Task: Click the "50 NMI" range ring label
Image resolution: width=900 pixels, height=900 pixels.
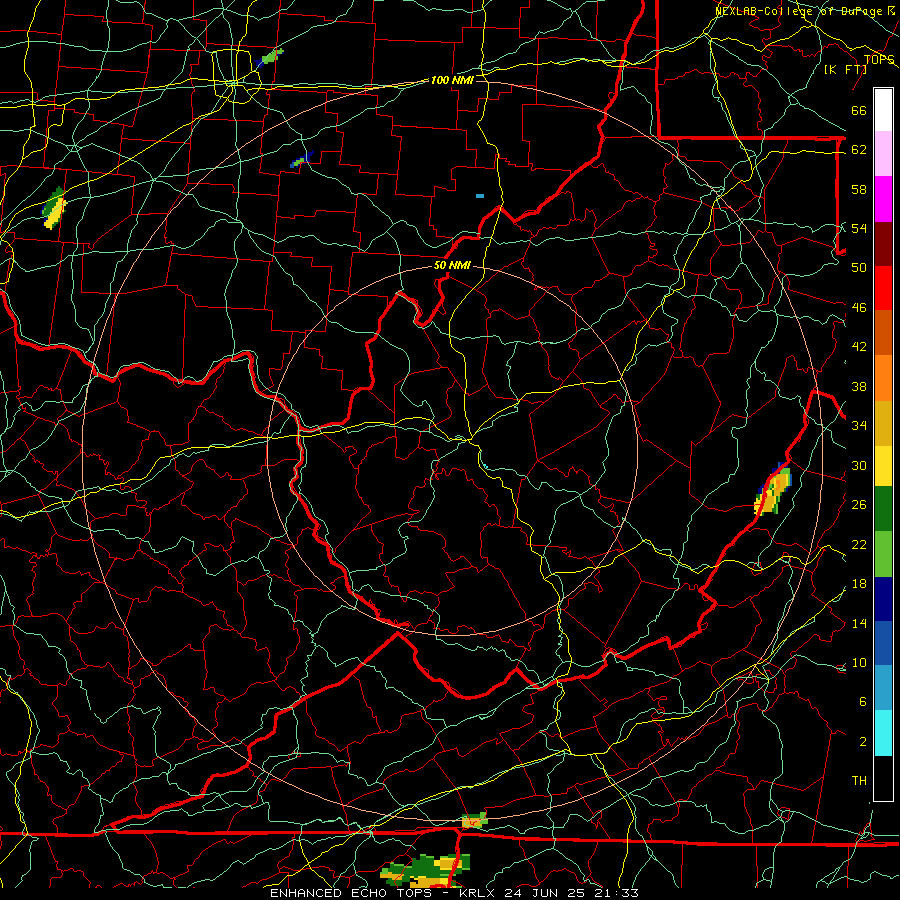Action: pyautogui.click(x=452, y=265)
